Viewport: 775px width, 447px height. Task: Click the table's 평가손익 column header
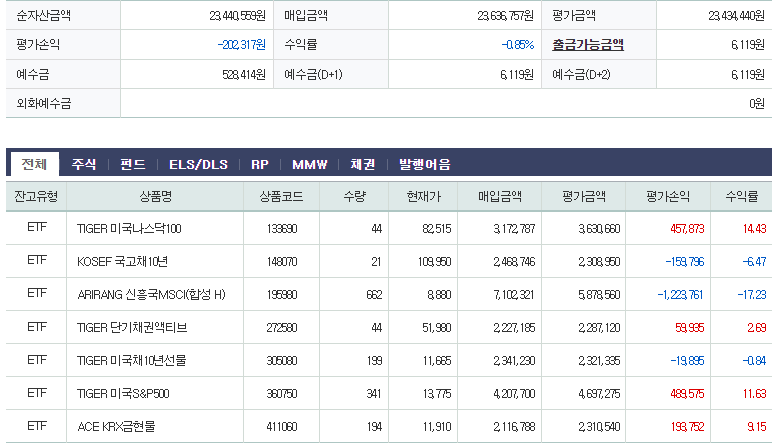pyautogui.click(x=668, y=197)
